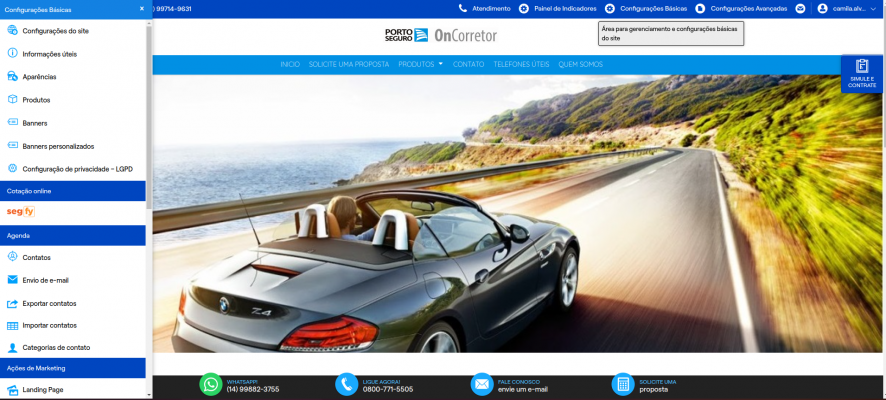
Task: Click the envelope messages icon in top bar
Action: tap(800, 8)
